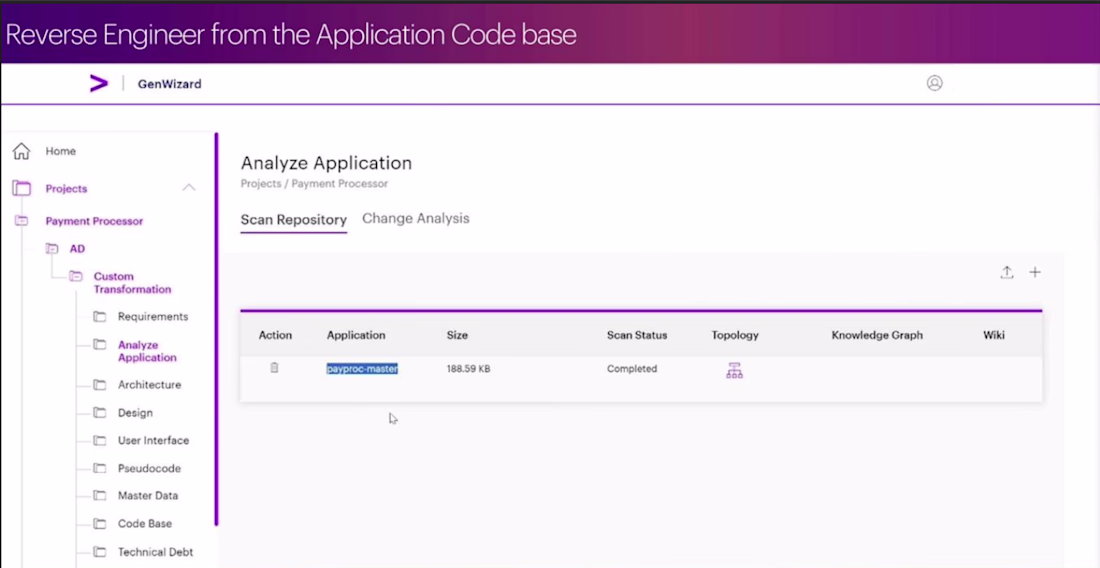The image size is (1100, 568).
Task: Open User Interface in sidebar tree
Action: click(x=153, y=440)
